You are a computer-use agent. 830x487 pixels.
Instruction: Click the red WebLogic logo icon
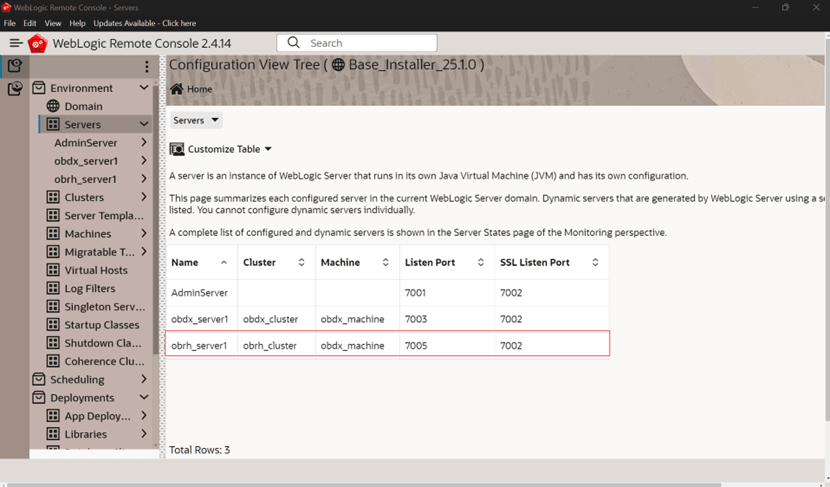coord(38,43)
